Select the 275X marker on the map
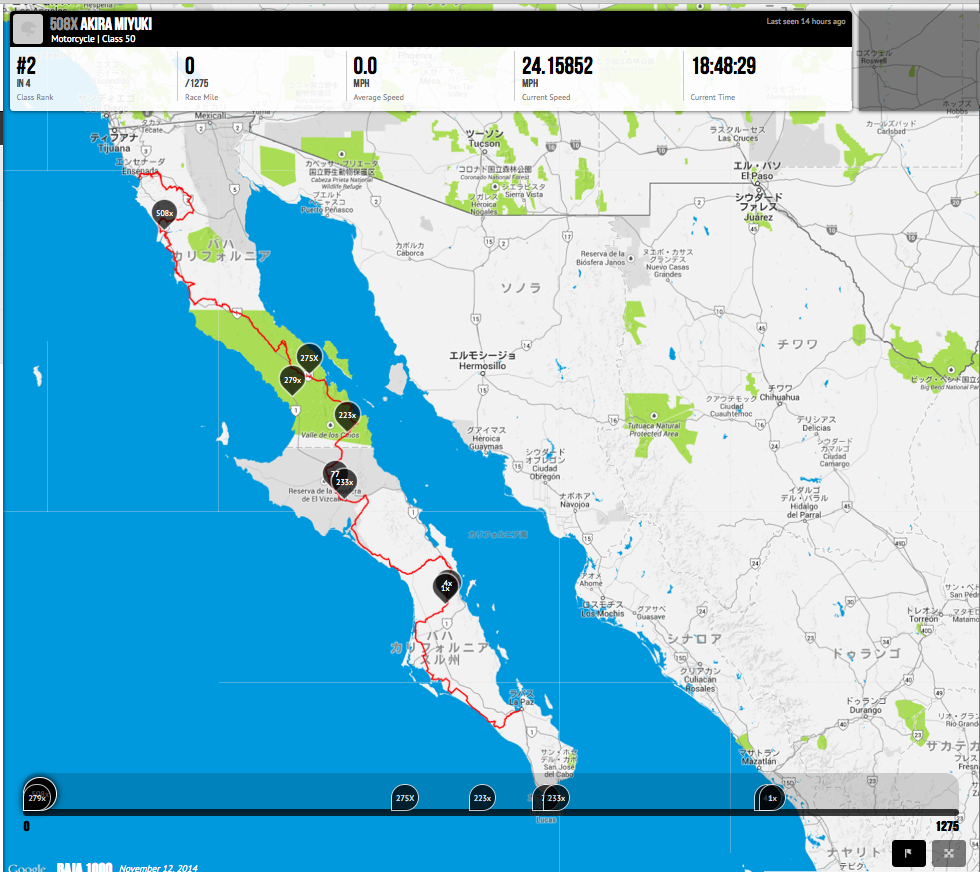The image size is (980, 872). coord(309,358)
